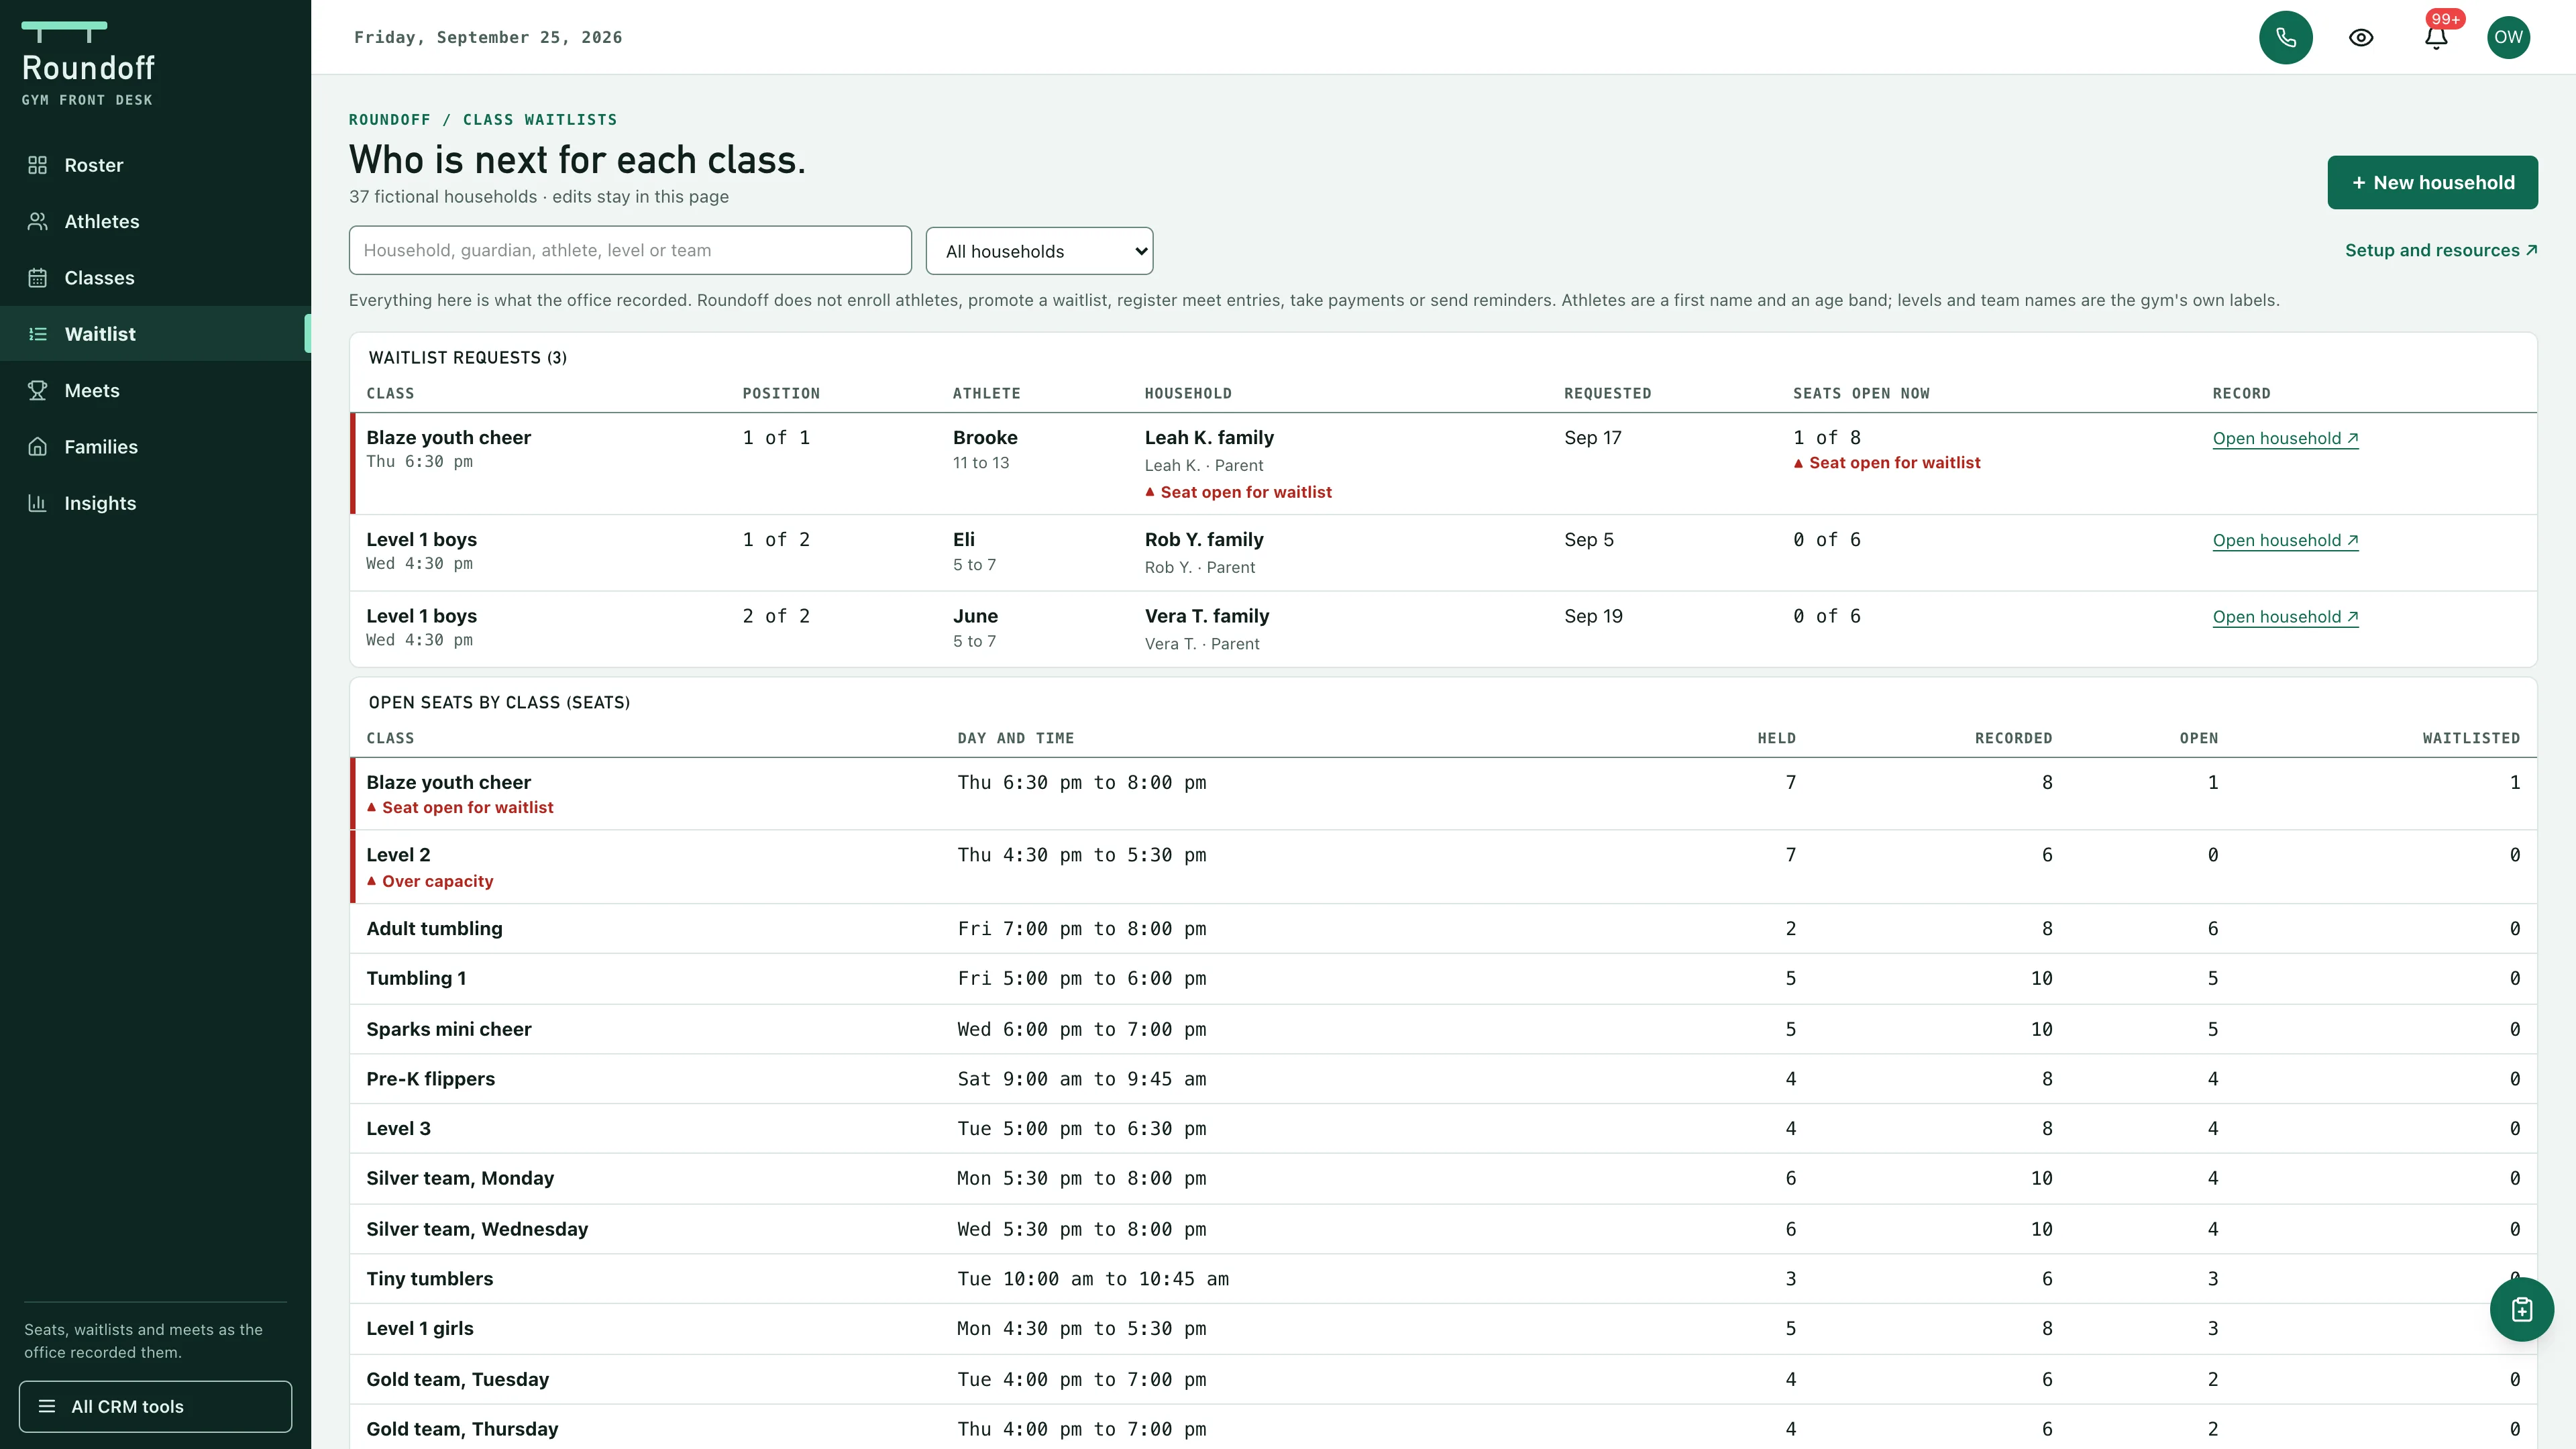The image size is (2576, 1449).
Task: Click the Tiny tumblers class row
Action: tap(1443, 1279)
